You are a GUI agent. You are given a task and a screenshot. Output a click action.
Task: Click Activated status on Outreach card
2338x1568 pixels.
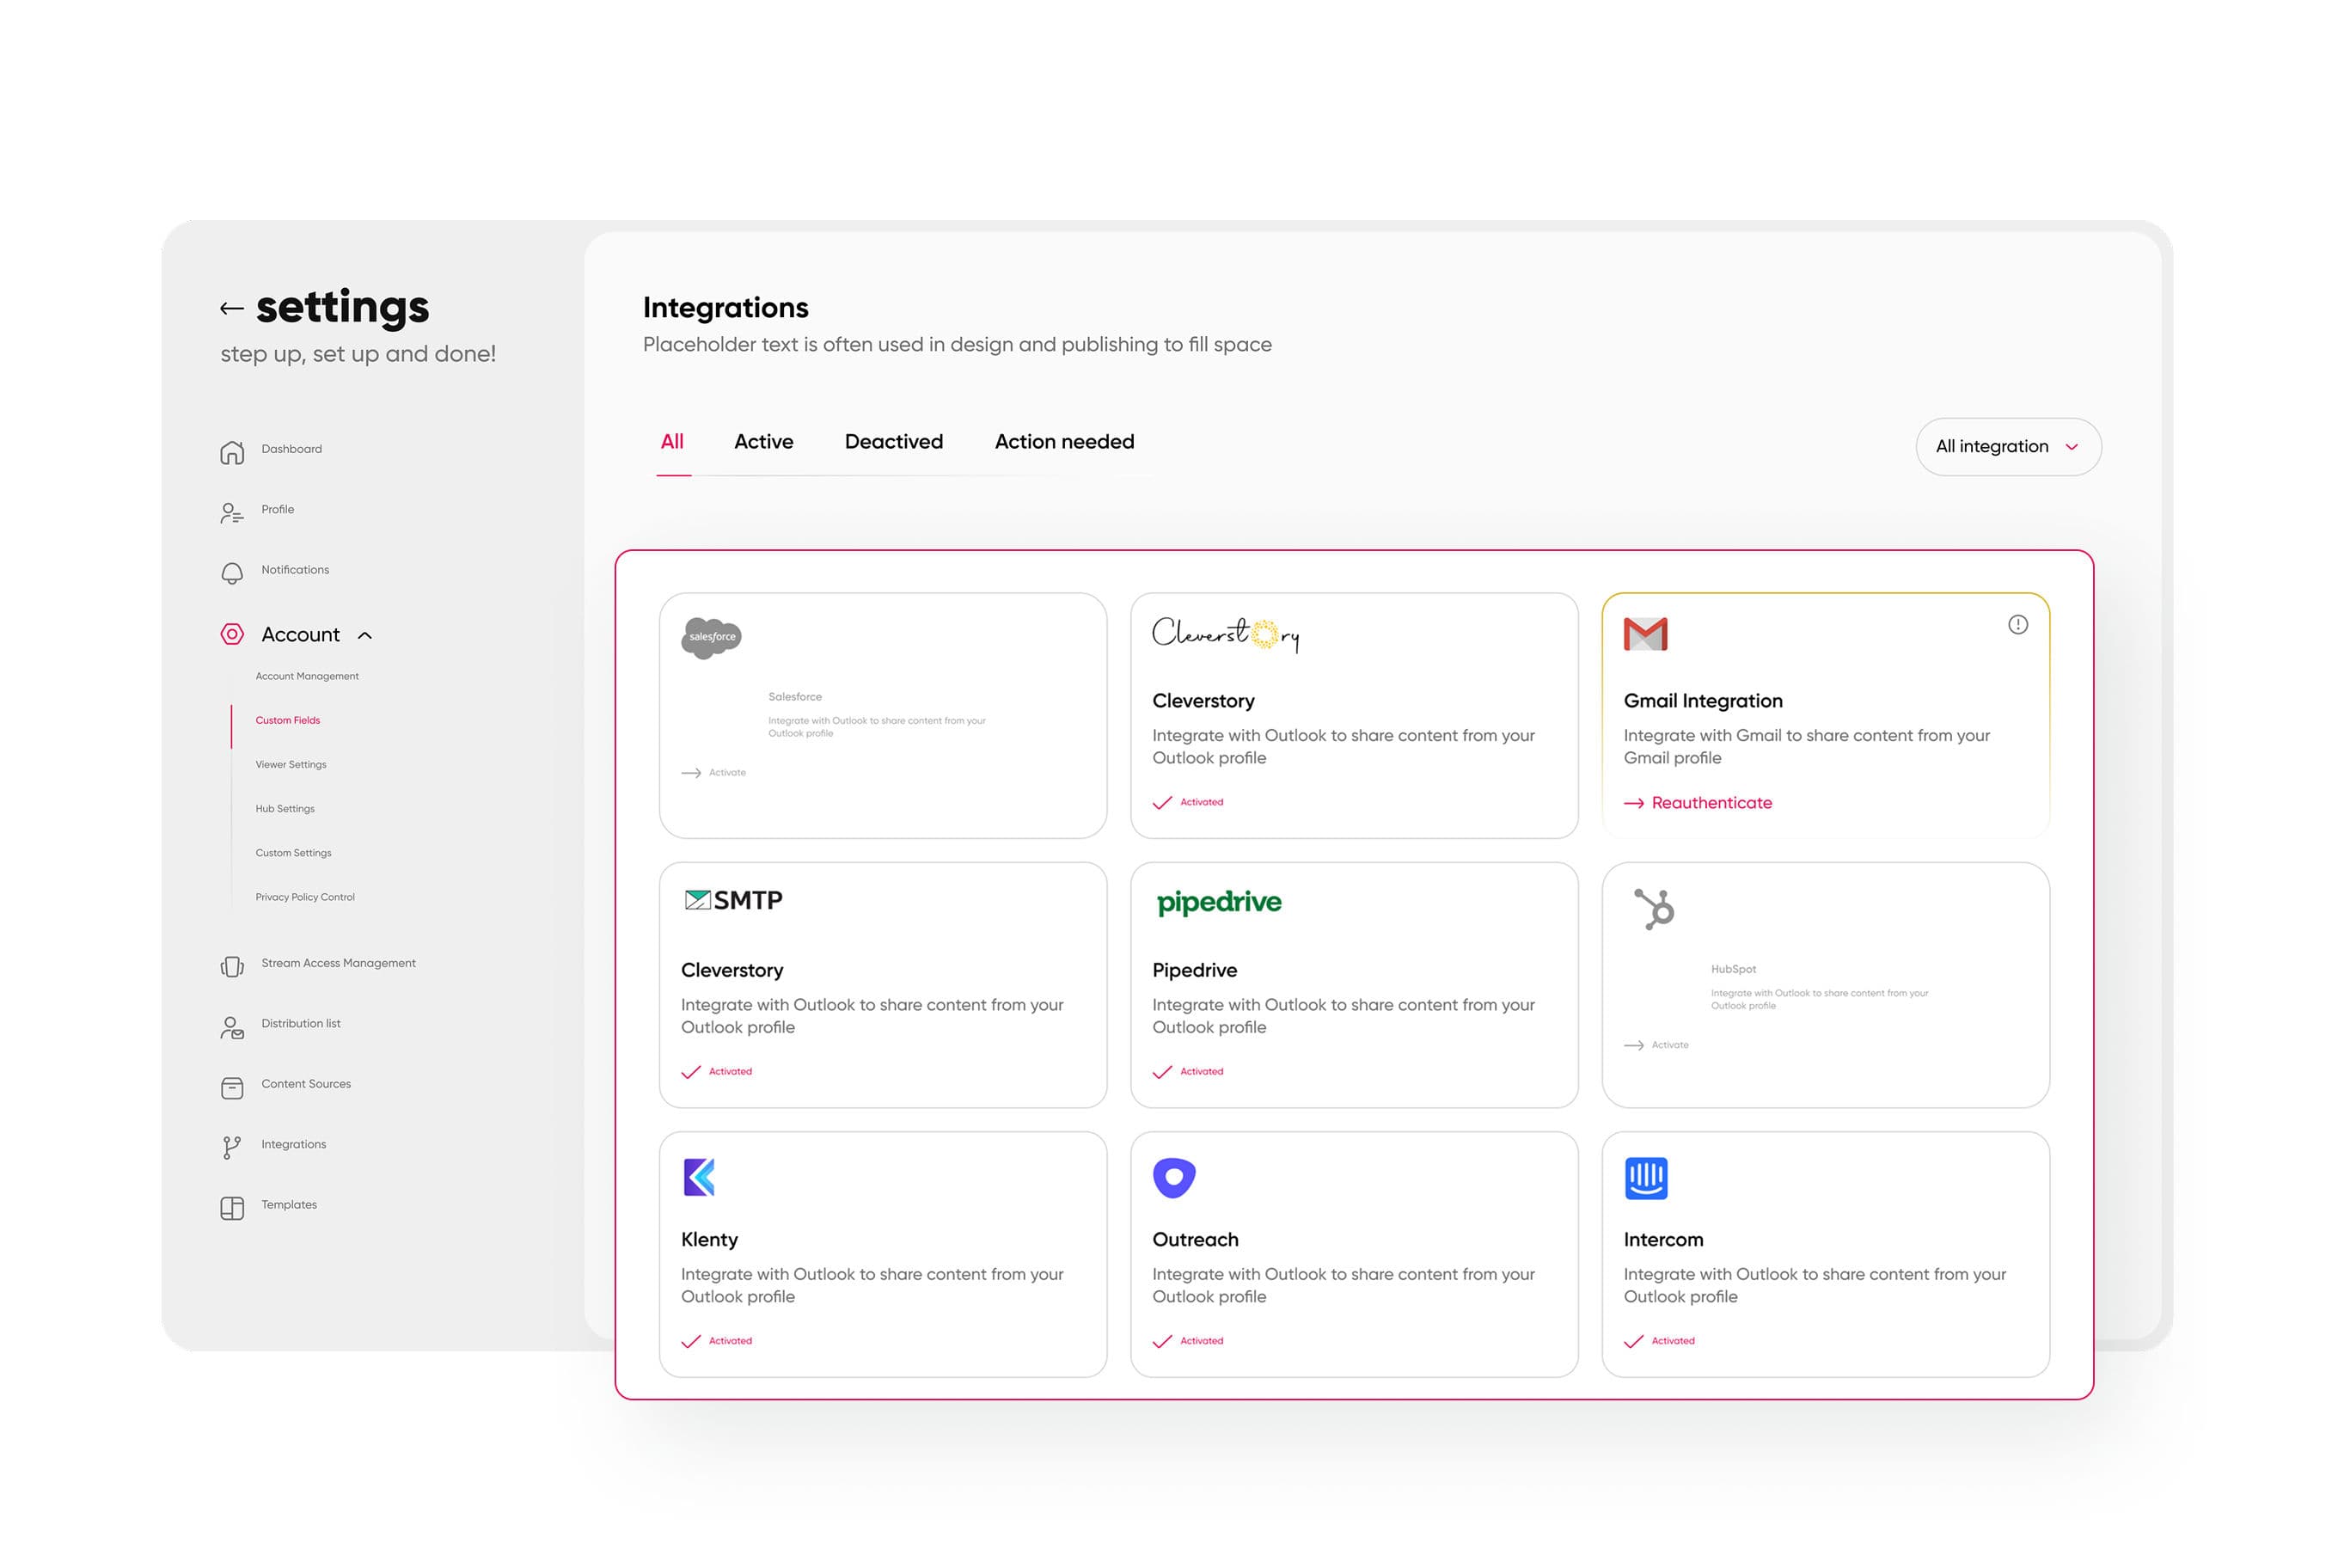[1188, 1341]
